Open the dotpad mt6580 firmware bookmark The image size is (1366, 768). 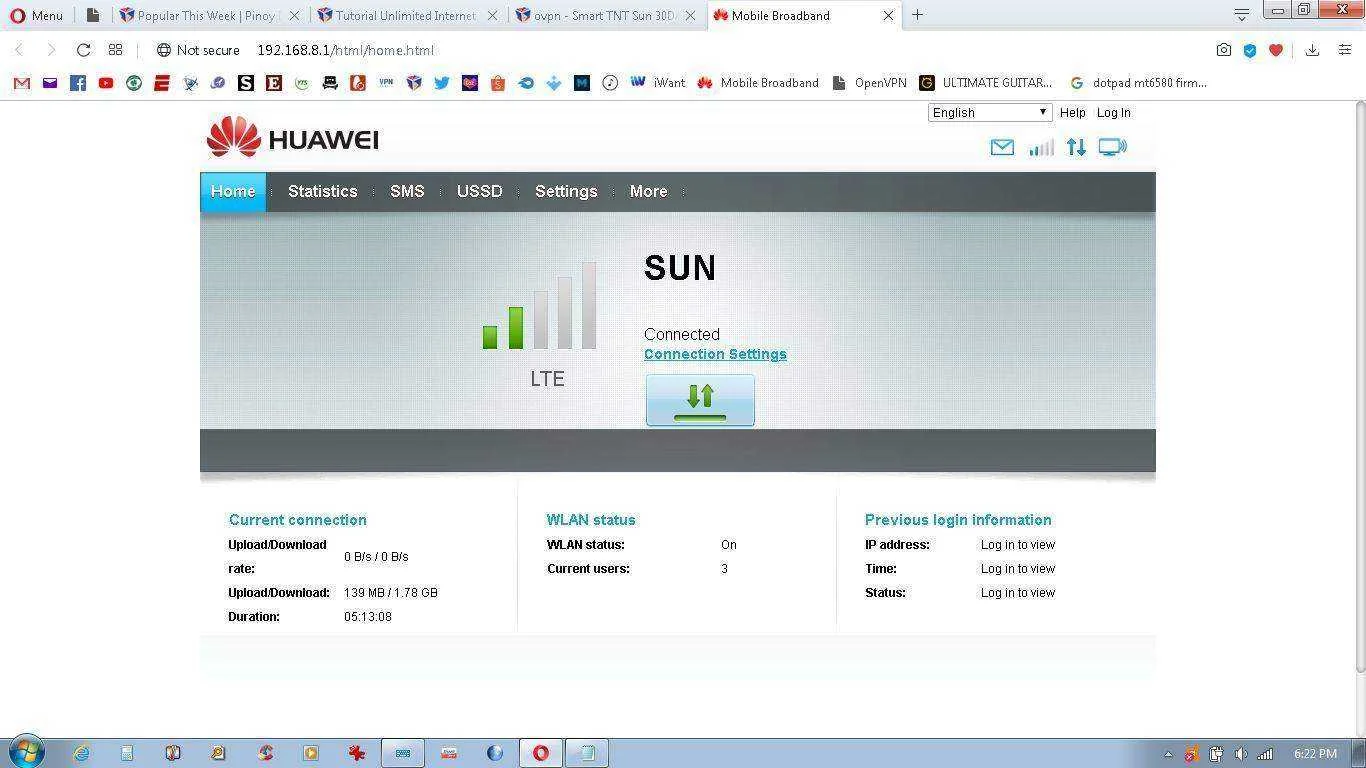(x=1138, y=83)
